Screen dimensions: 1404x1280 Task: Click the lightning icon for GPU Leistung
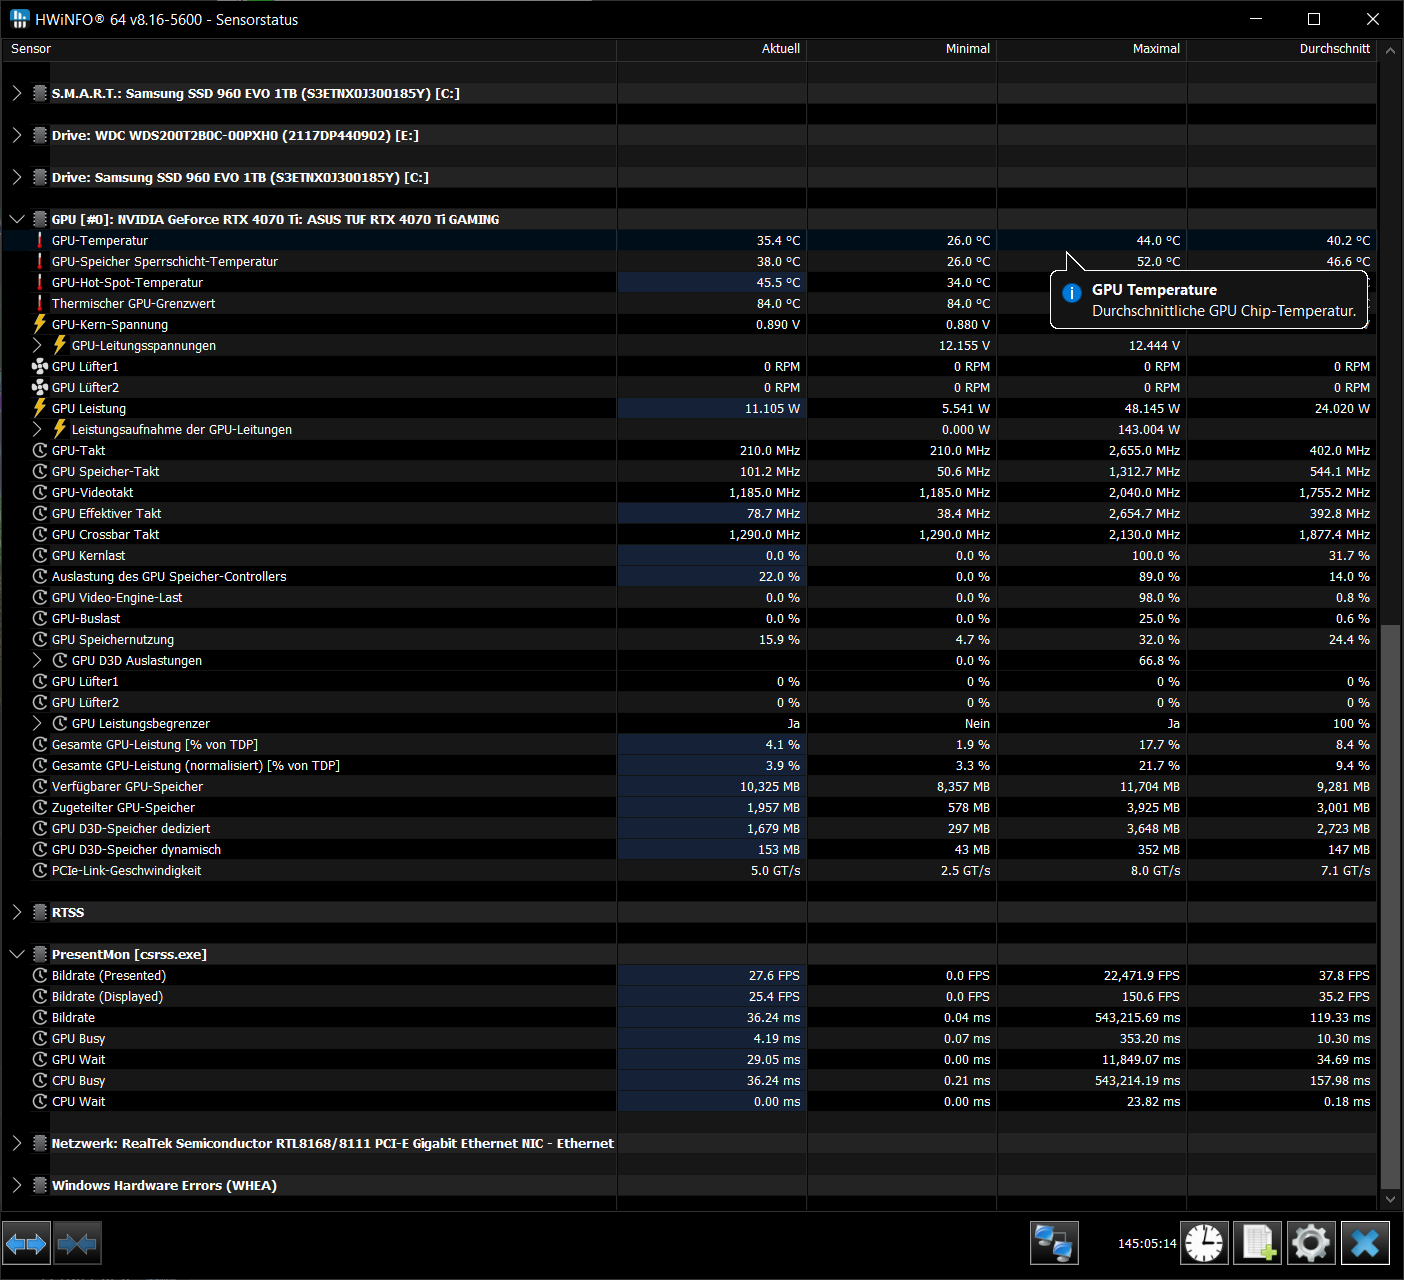tap(40, 409)
